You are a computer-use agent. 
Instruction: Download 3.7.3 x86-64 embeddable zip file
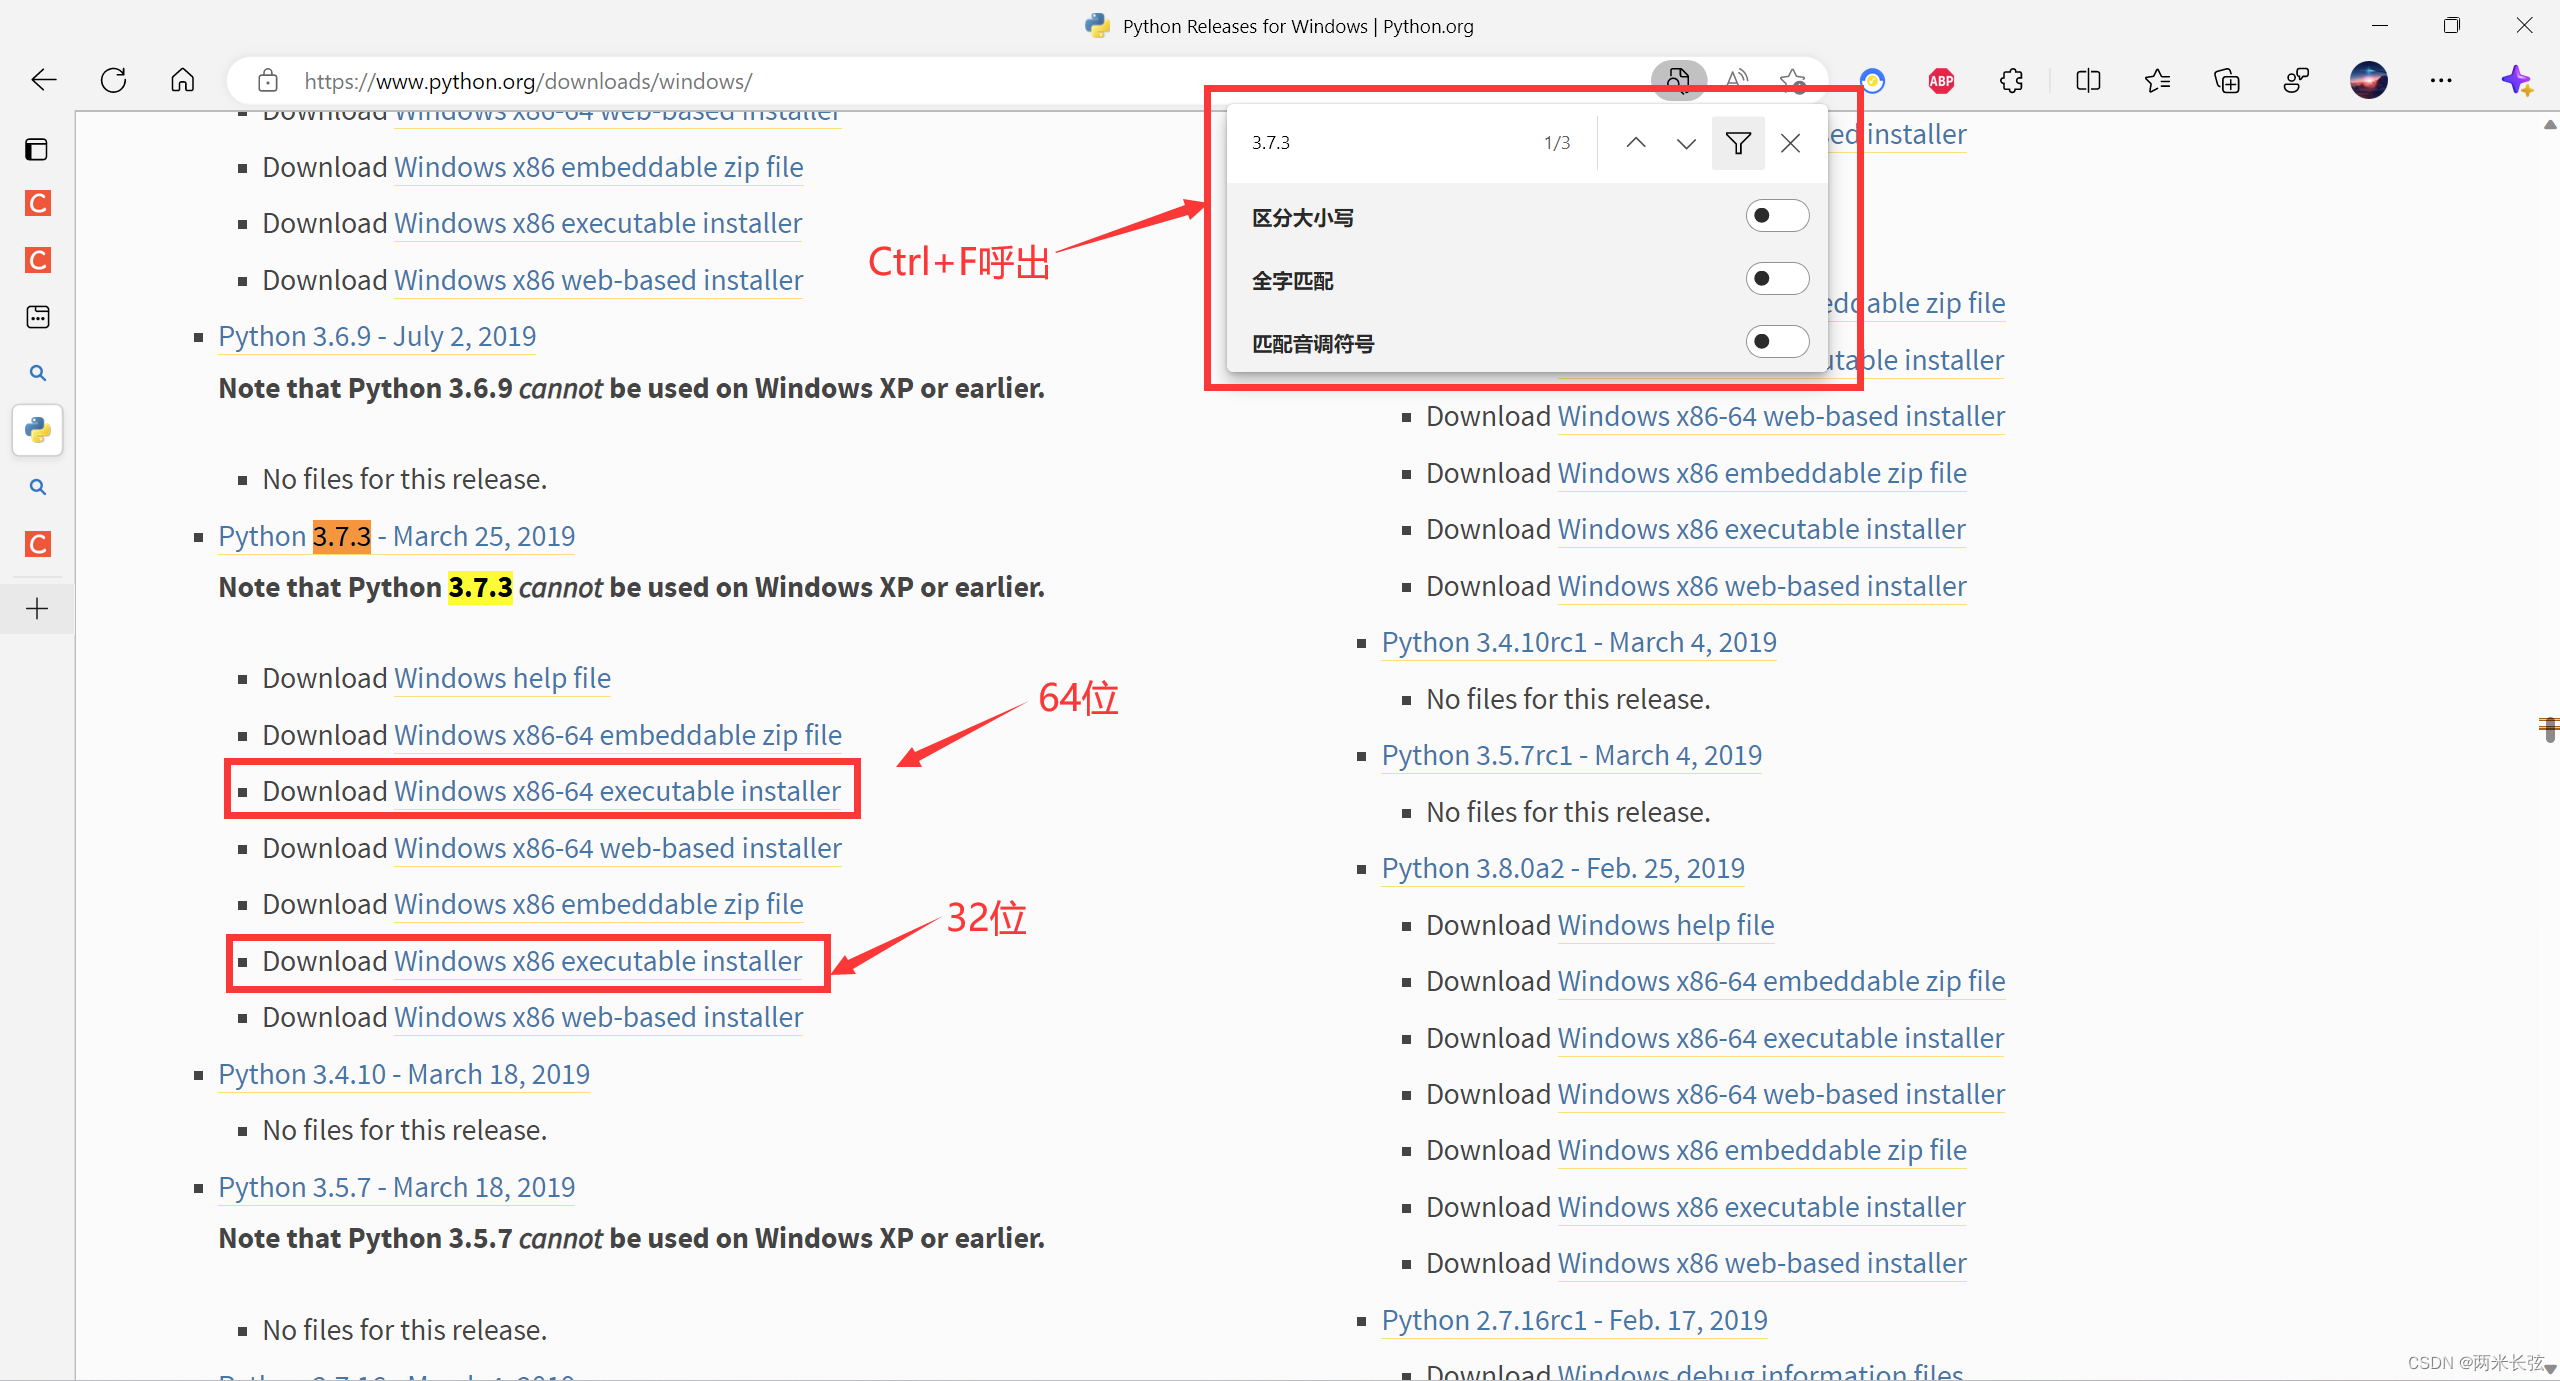pos(618,735)
